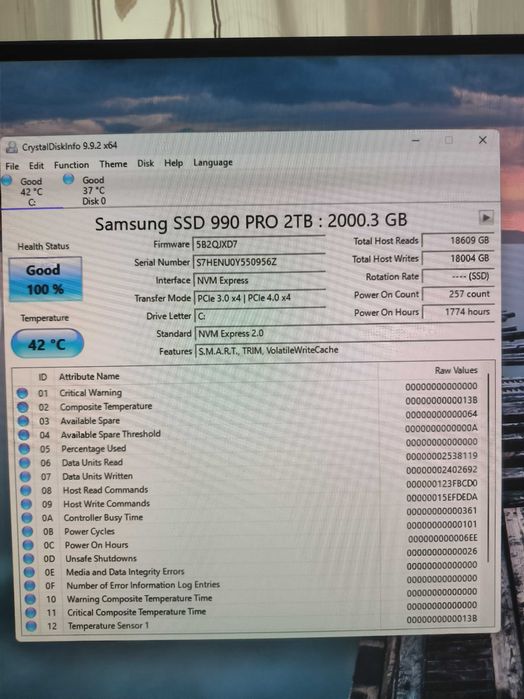Open the File menu
The height and width of the screenshot is (699, 524).
[x=12, y=166]
